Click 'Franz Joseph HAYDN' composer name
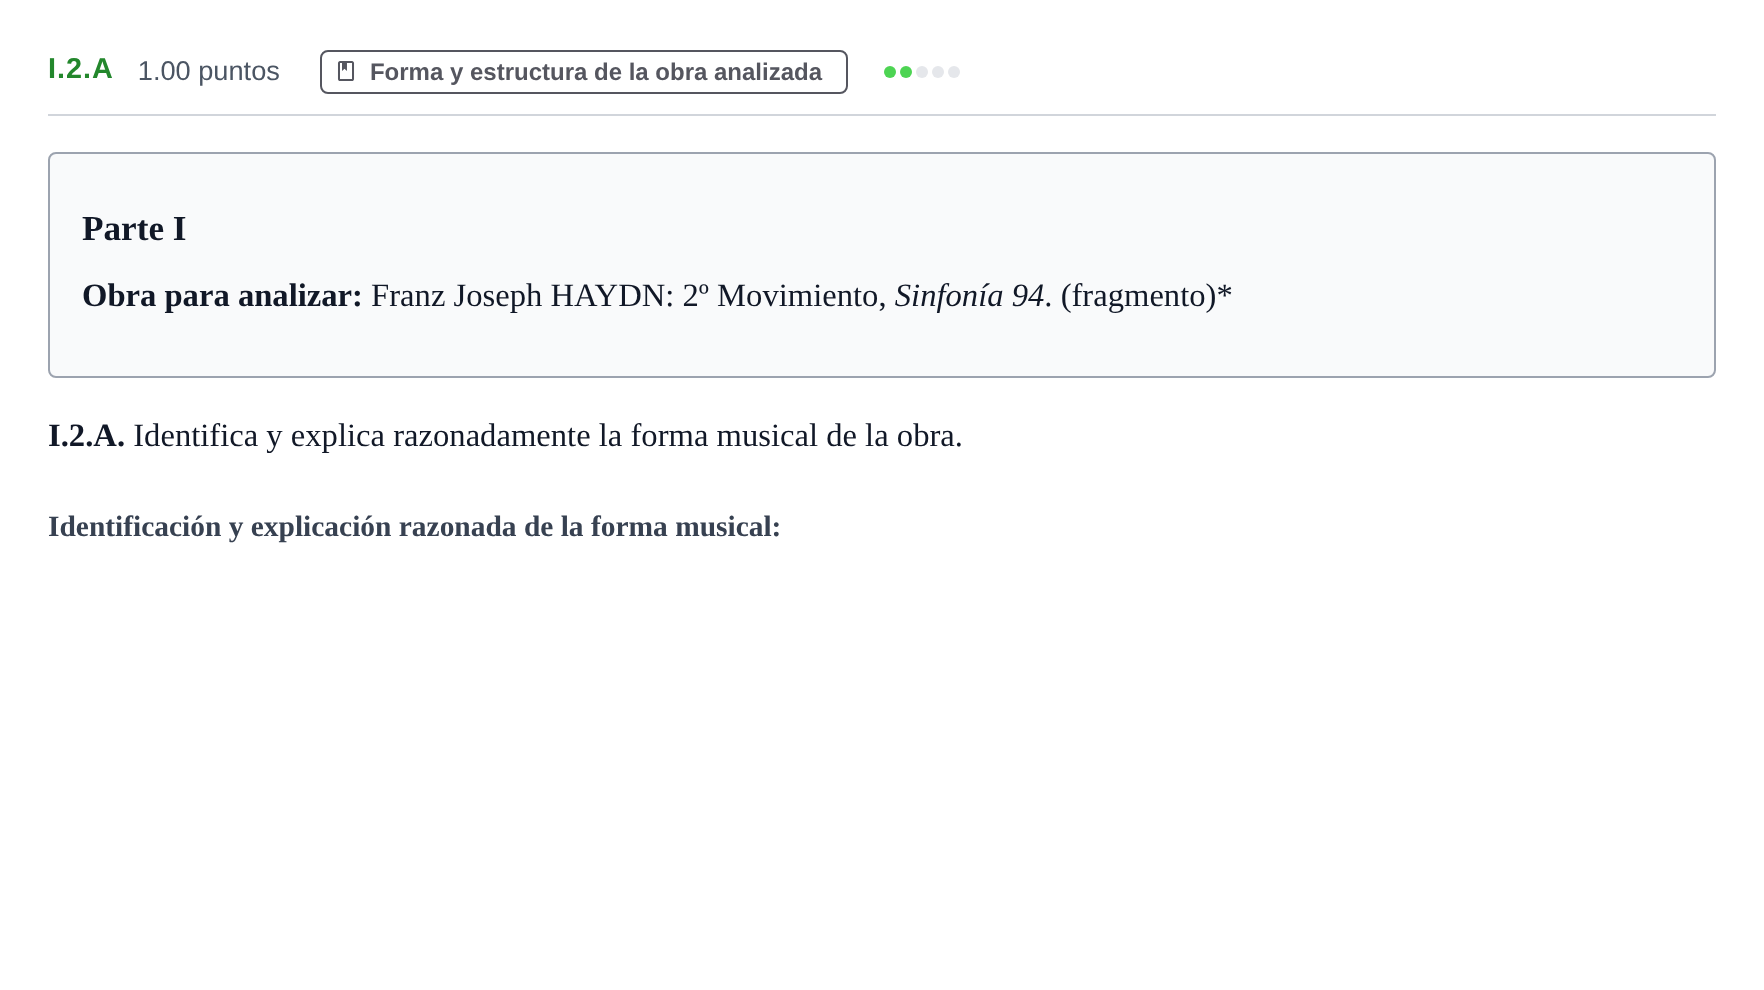The image size is (1764, 990). coord(518,296)
